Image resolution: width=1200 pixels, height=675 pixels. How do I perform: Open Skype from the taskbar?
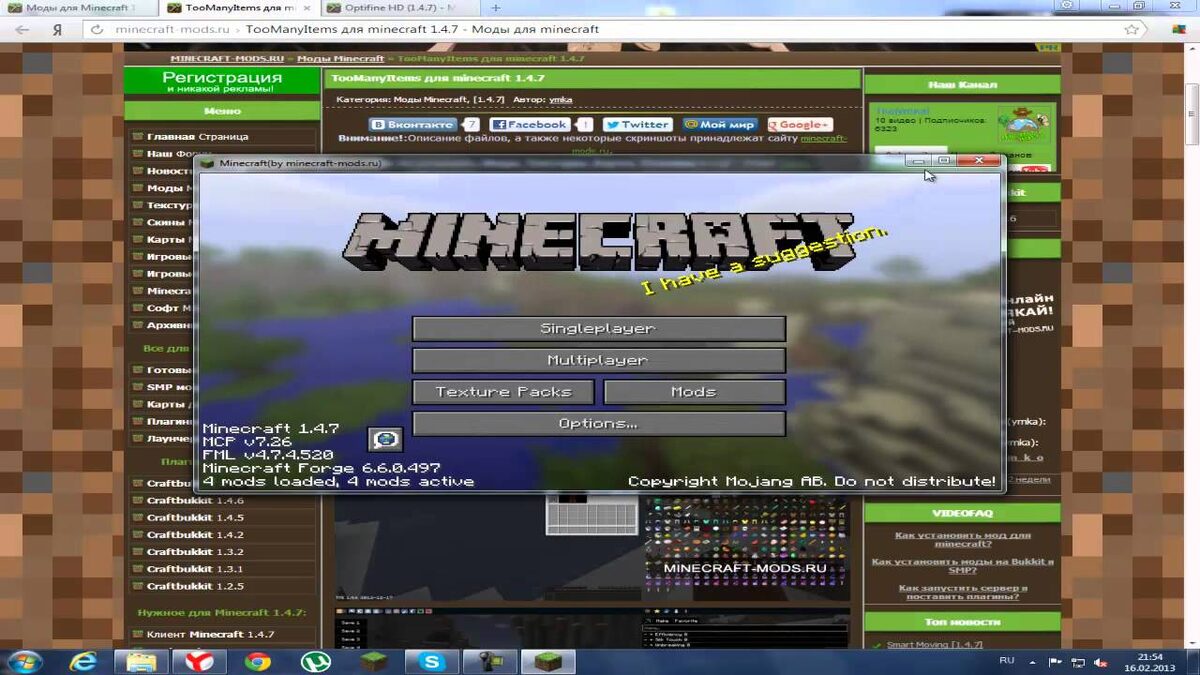432,661
